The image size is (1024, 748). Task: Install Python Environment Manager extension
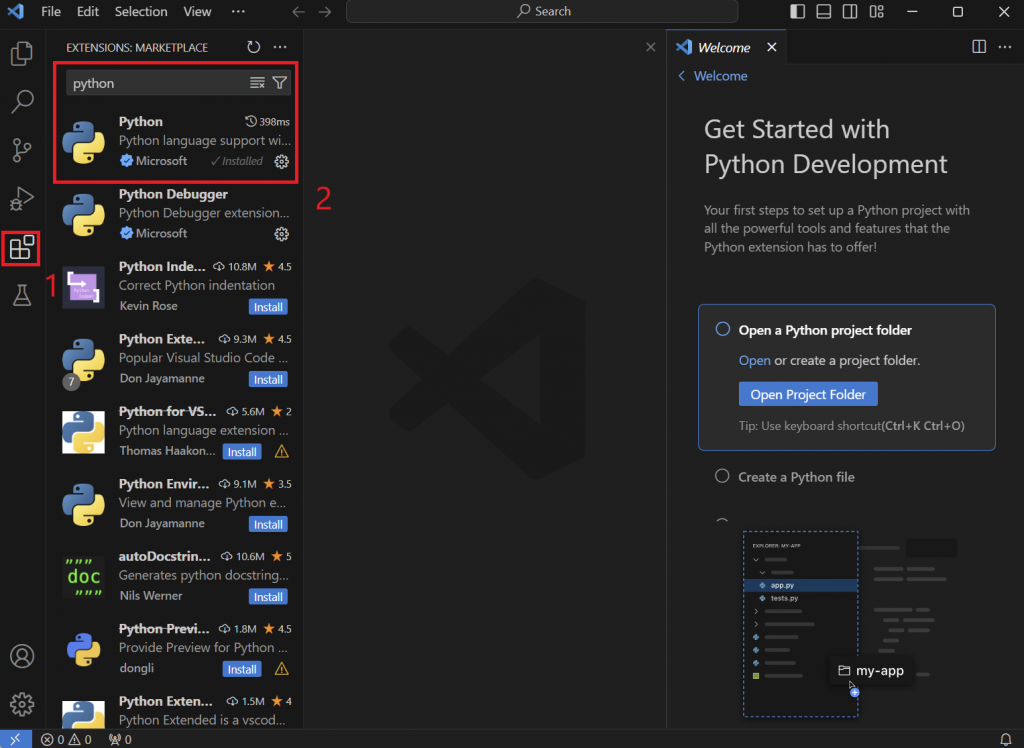click(268, 525)
